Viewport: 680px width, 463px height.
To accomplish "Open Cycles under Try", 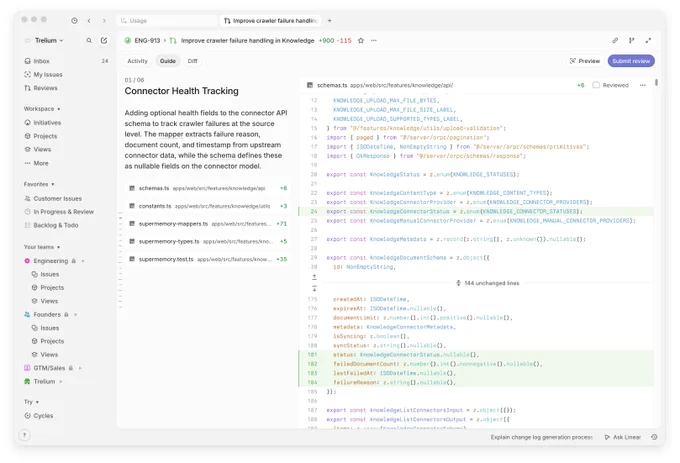I will (66, 415).
